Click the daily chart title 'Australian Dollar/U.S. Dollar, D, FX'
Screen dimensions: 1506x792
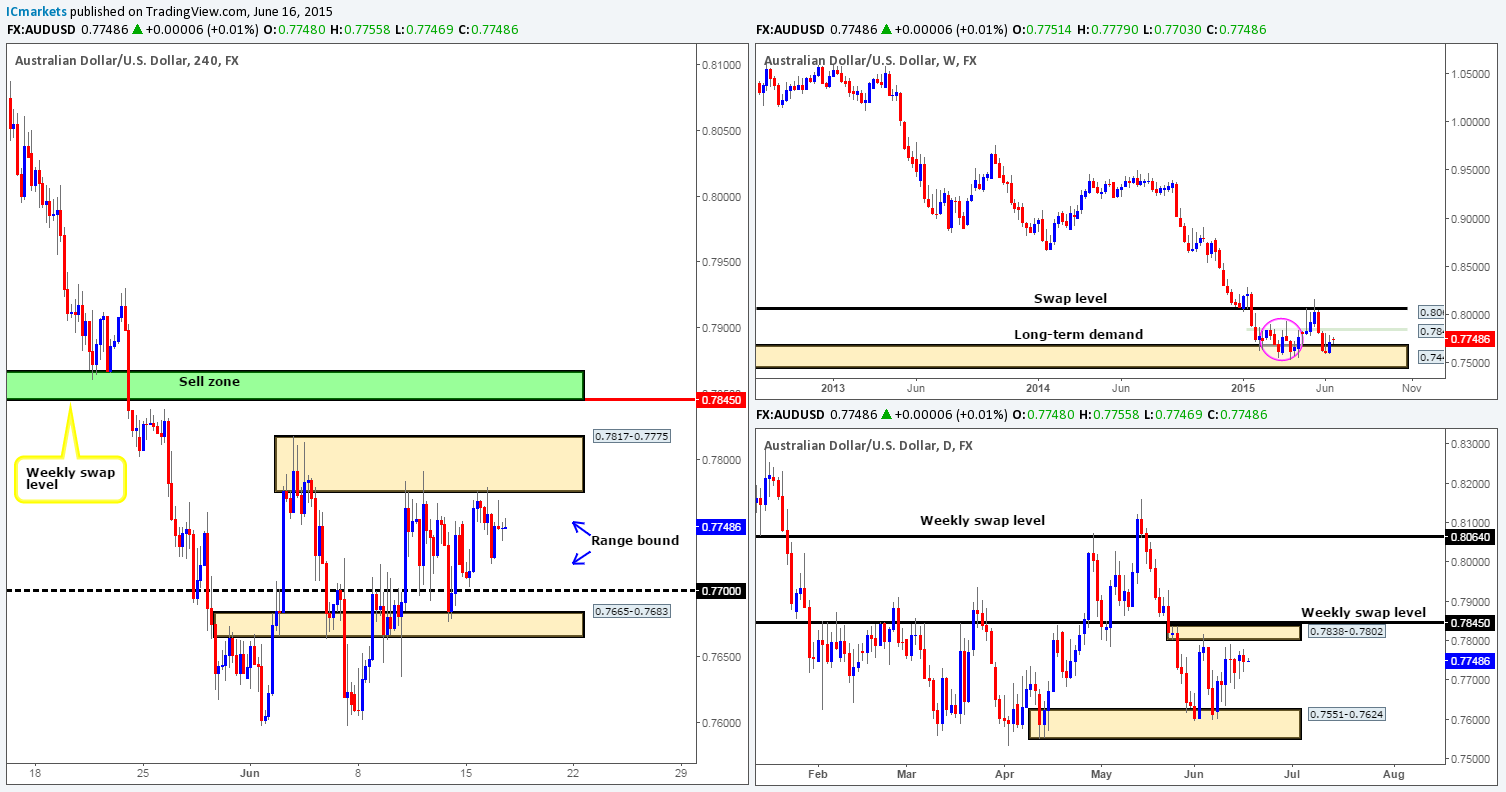869,444
